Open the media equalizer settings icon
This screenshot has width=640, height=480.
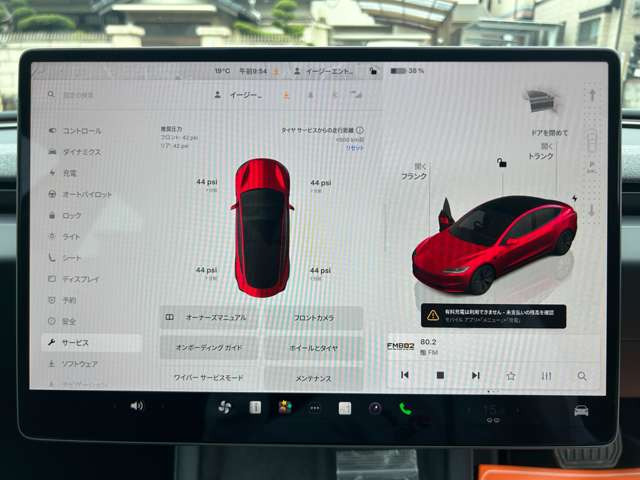(546, 376)
